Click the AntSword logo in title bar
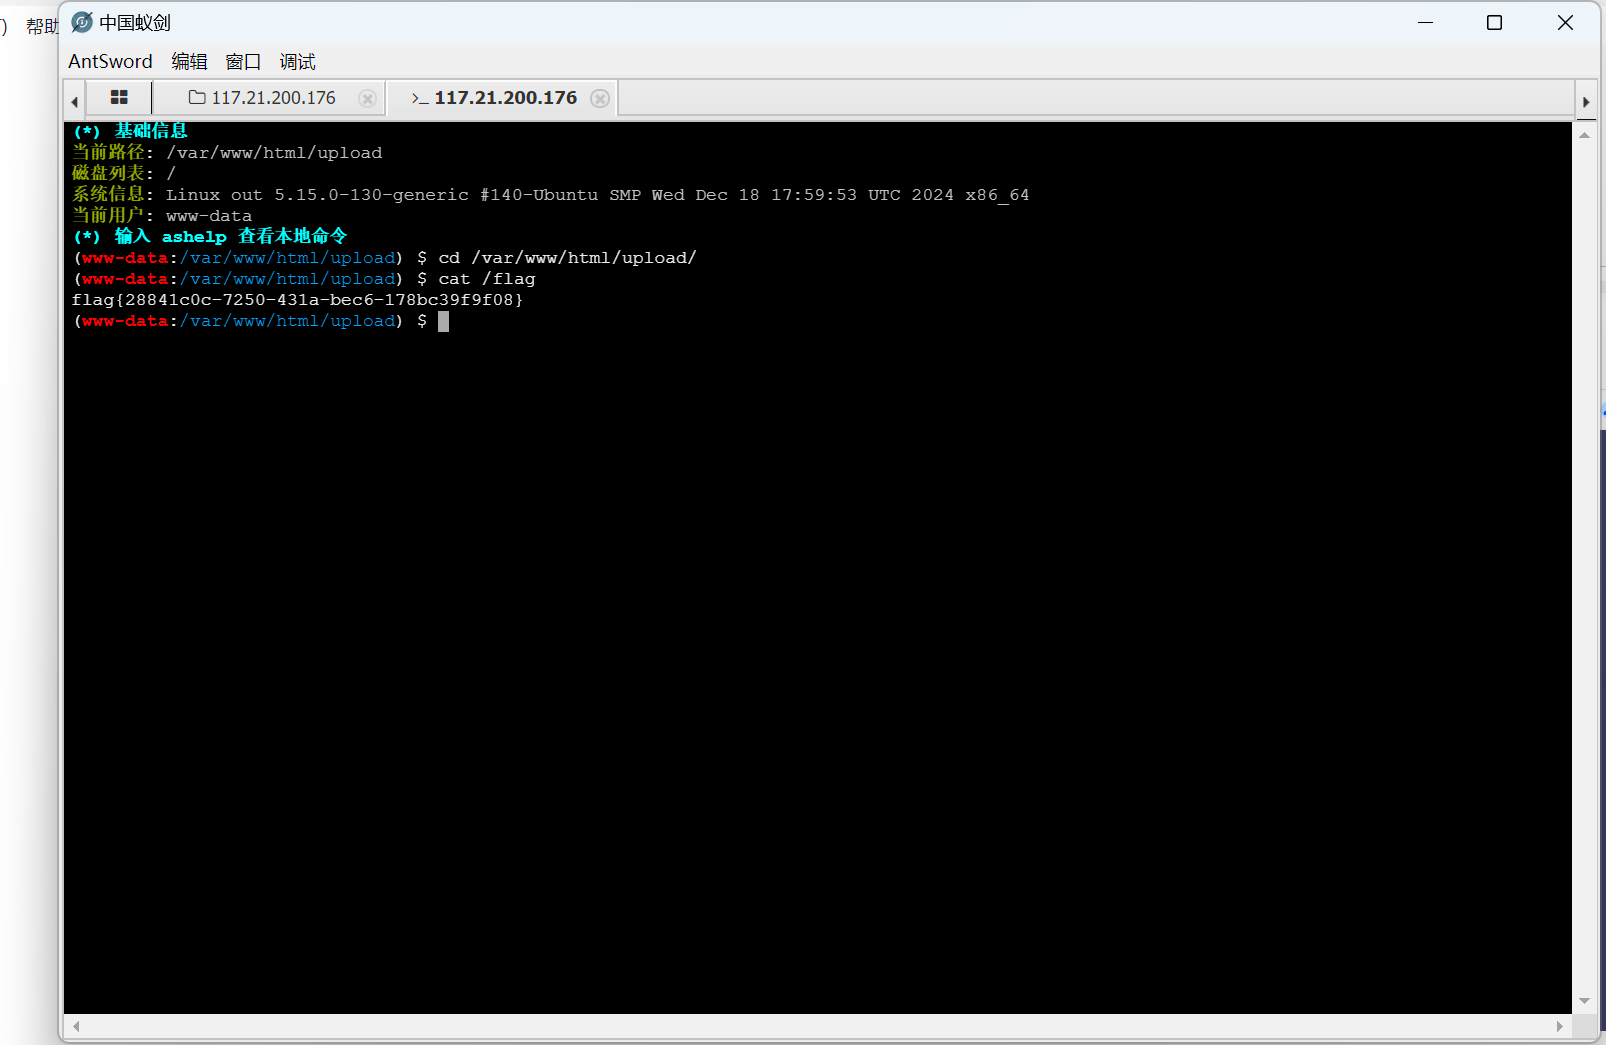This screenshot has height=1045, width=1606. [82, 22]
